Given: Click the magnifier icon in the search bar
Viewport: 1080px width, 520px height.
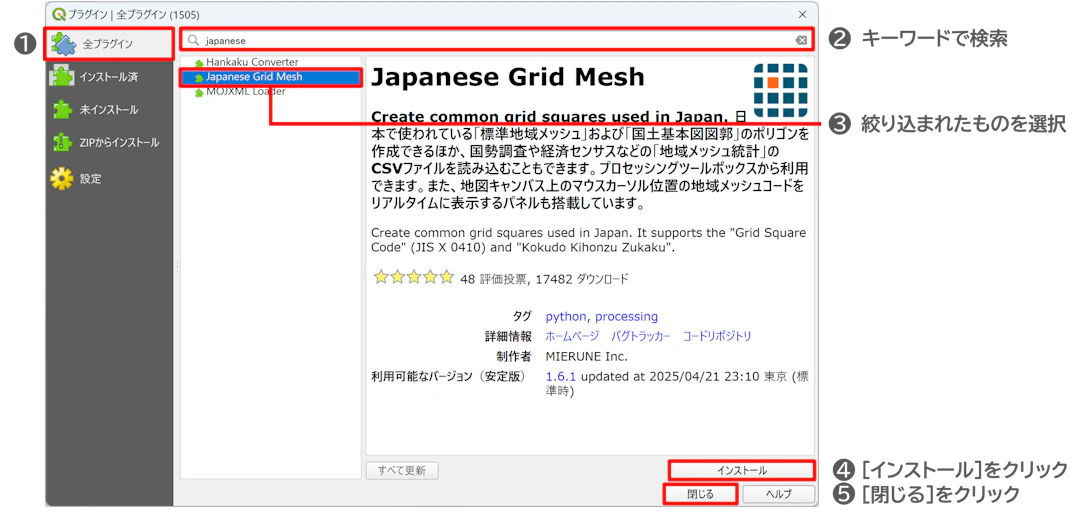Looking at the screenshot, I should pos(194,40).
